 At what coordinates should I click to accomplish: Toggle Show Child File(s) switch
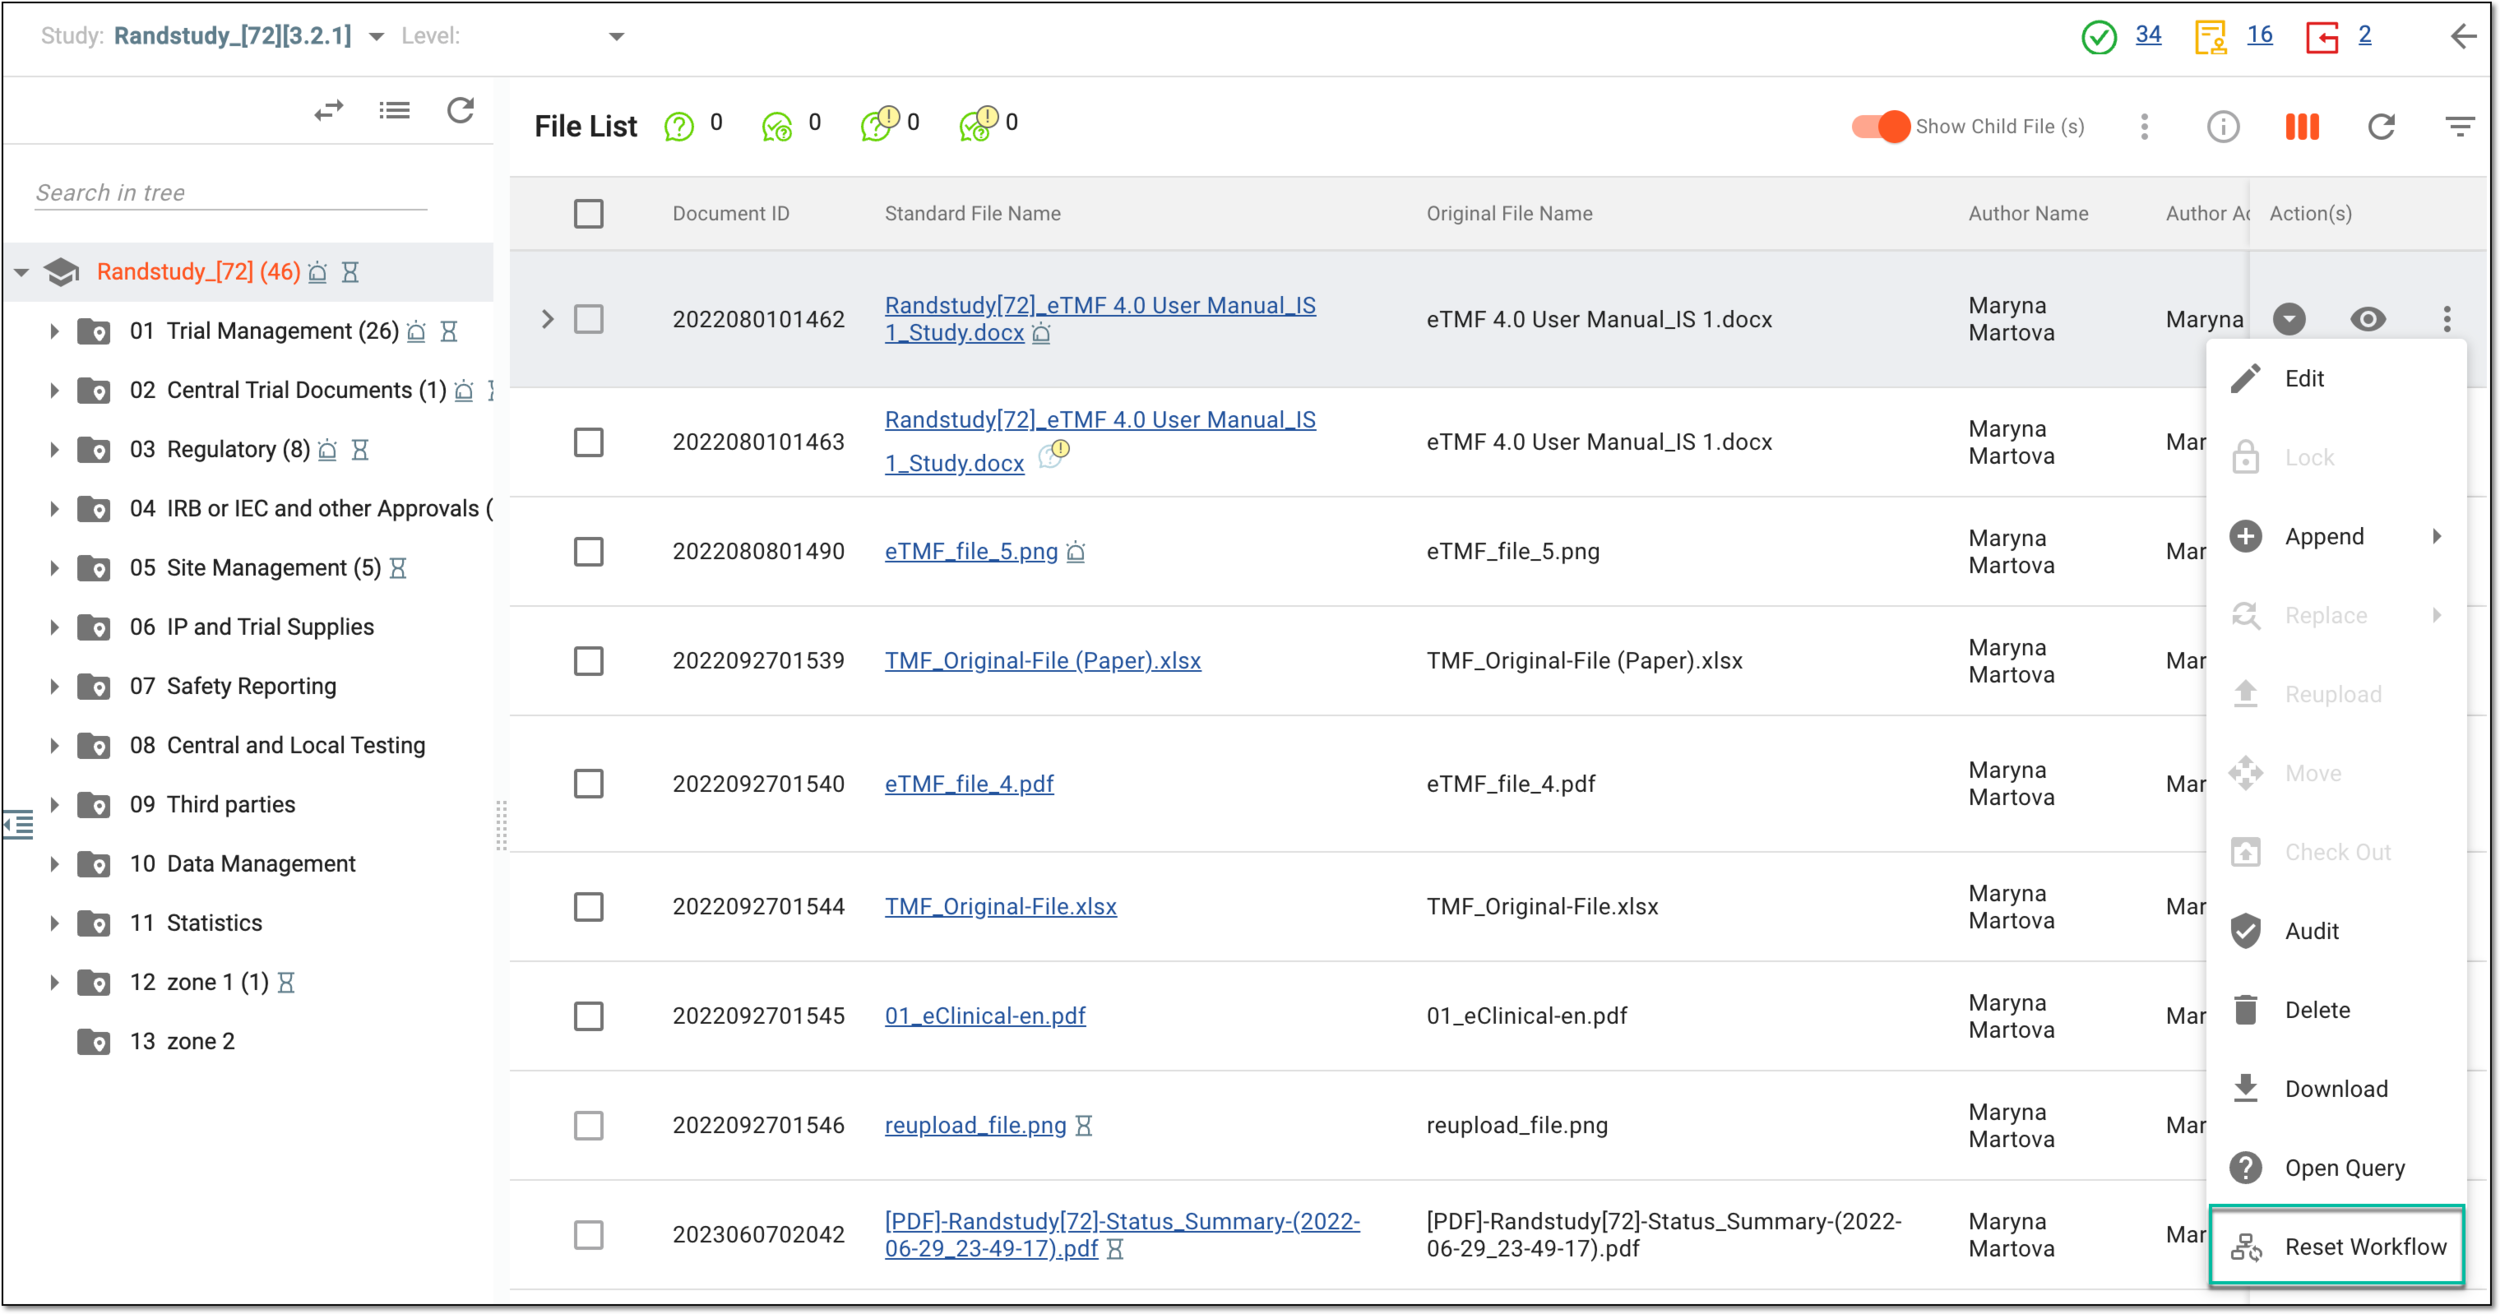(1880, 127)
